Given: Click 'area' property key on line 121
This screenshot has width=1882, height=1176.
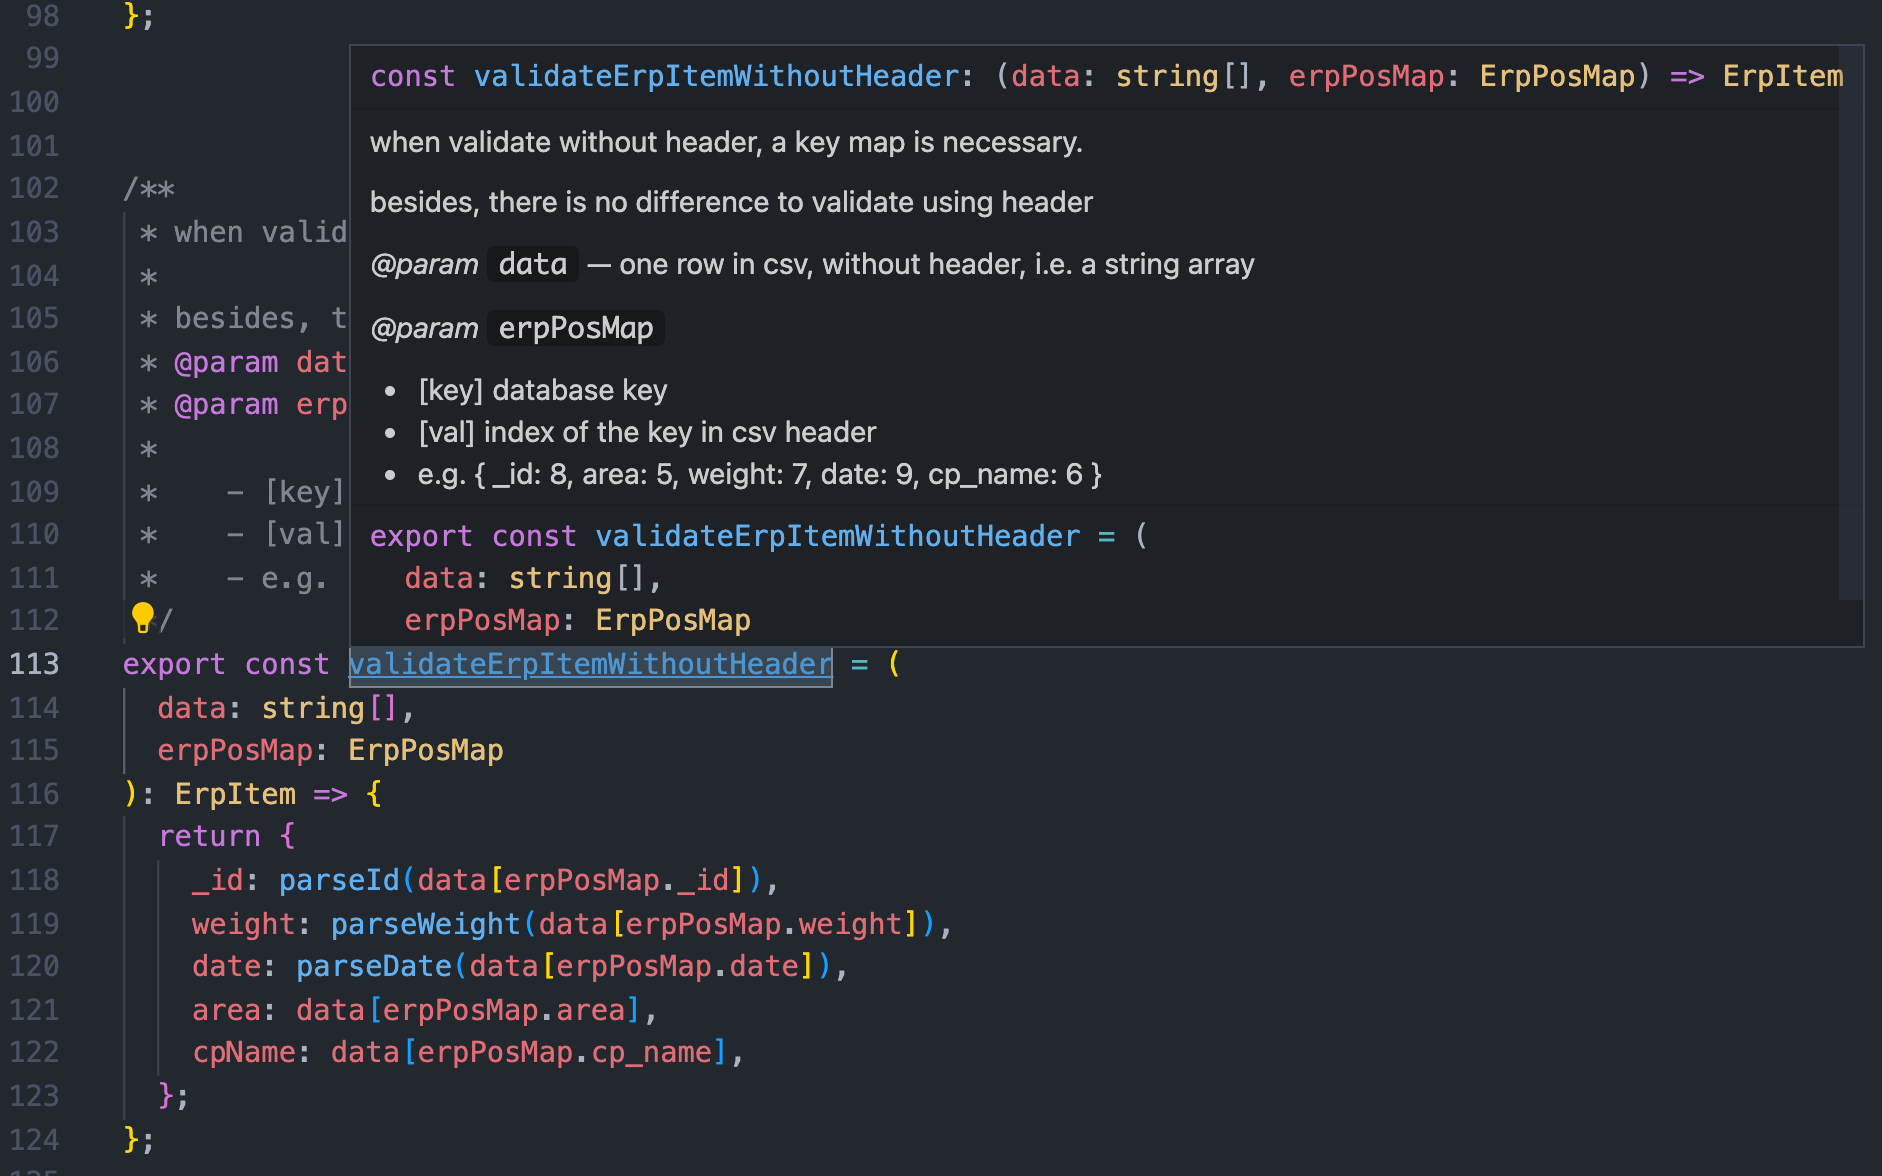Looking at the screenshot, I should click(226, 1010).
